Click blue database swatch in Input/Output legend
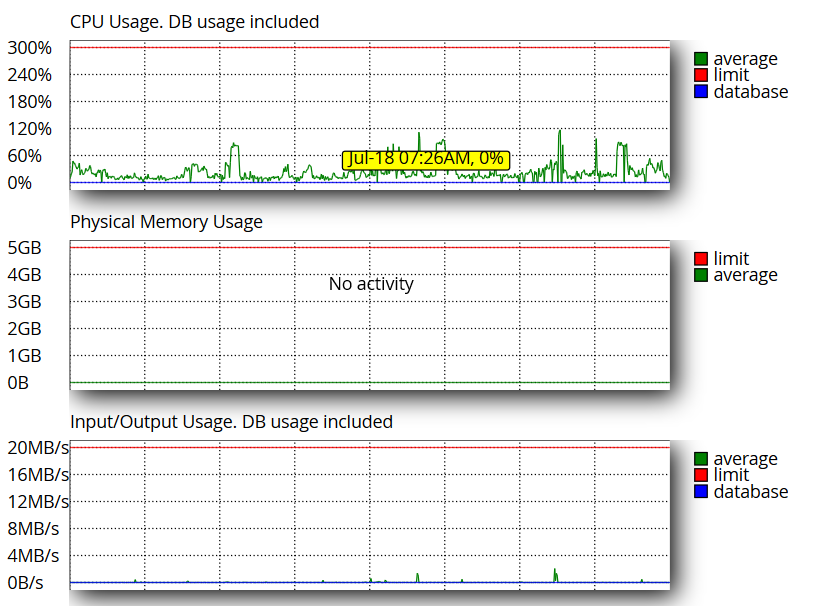Screen dimensions: 817x606 [701, 492]
